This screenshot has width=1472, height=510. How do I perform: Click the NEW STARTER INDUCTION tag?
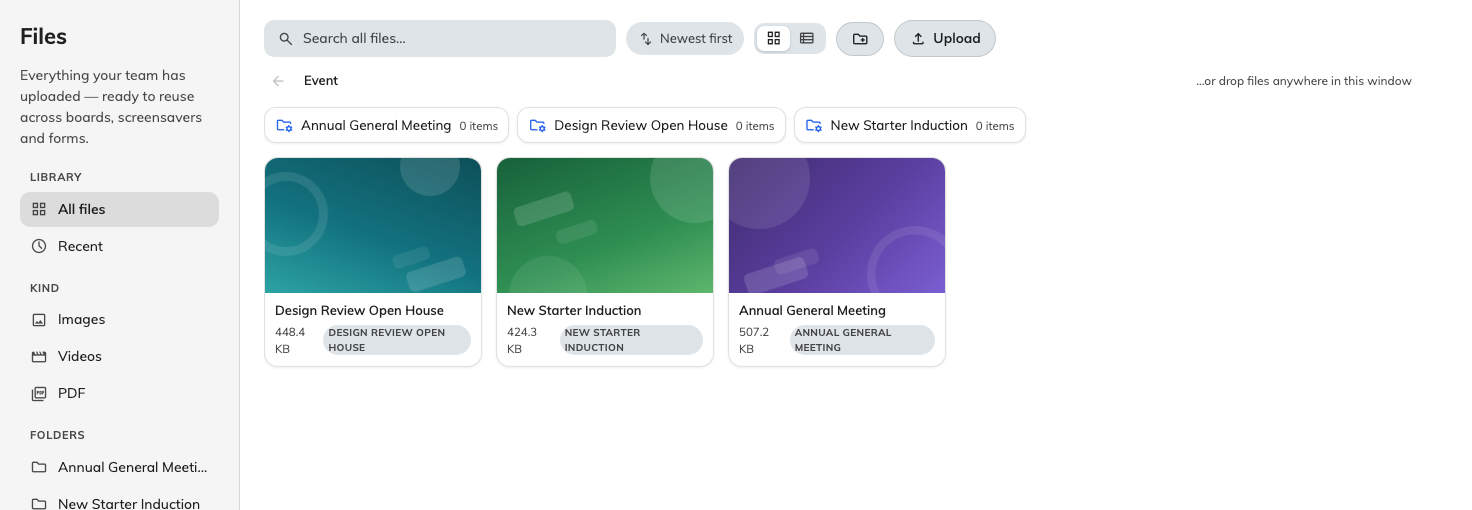pos(631,340)
